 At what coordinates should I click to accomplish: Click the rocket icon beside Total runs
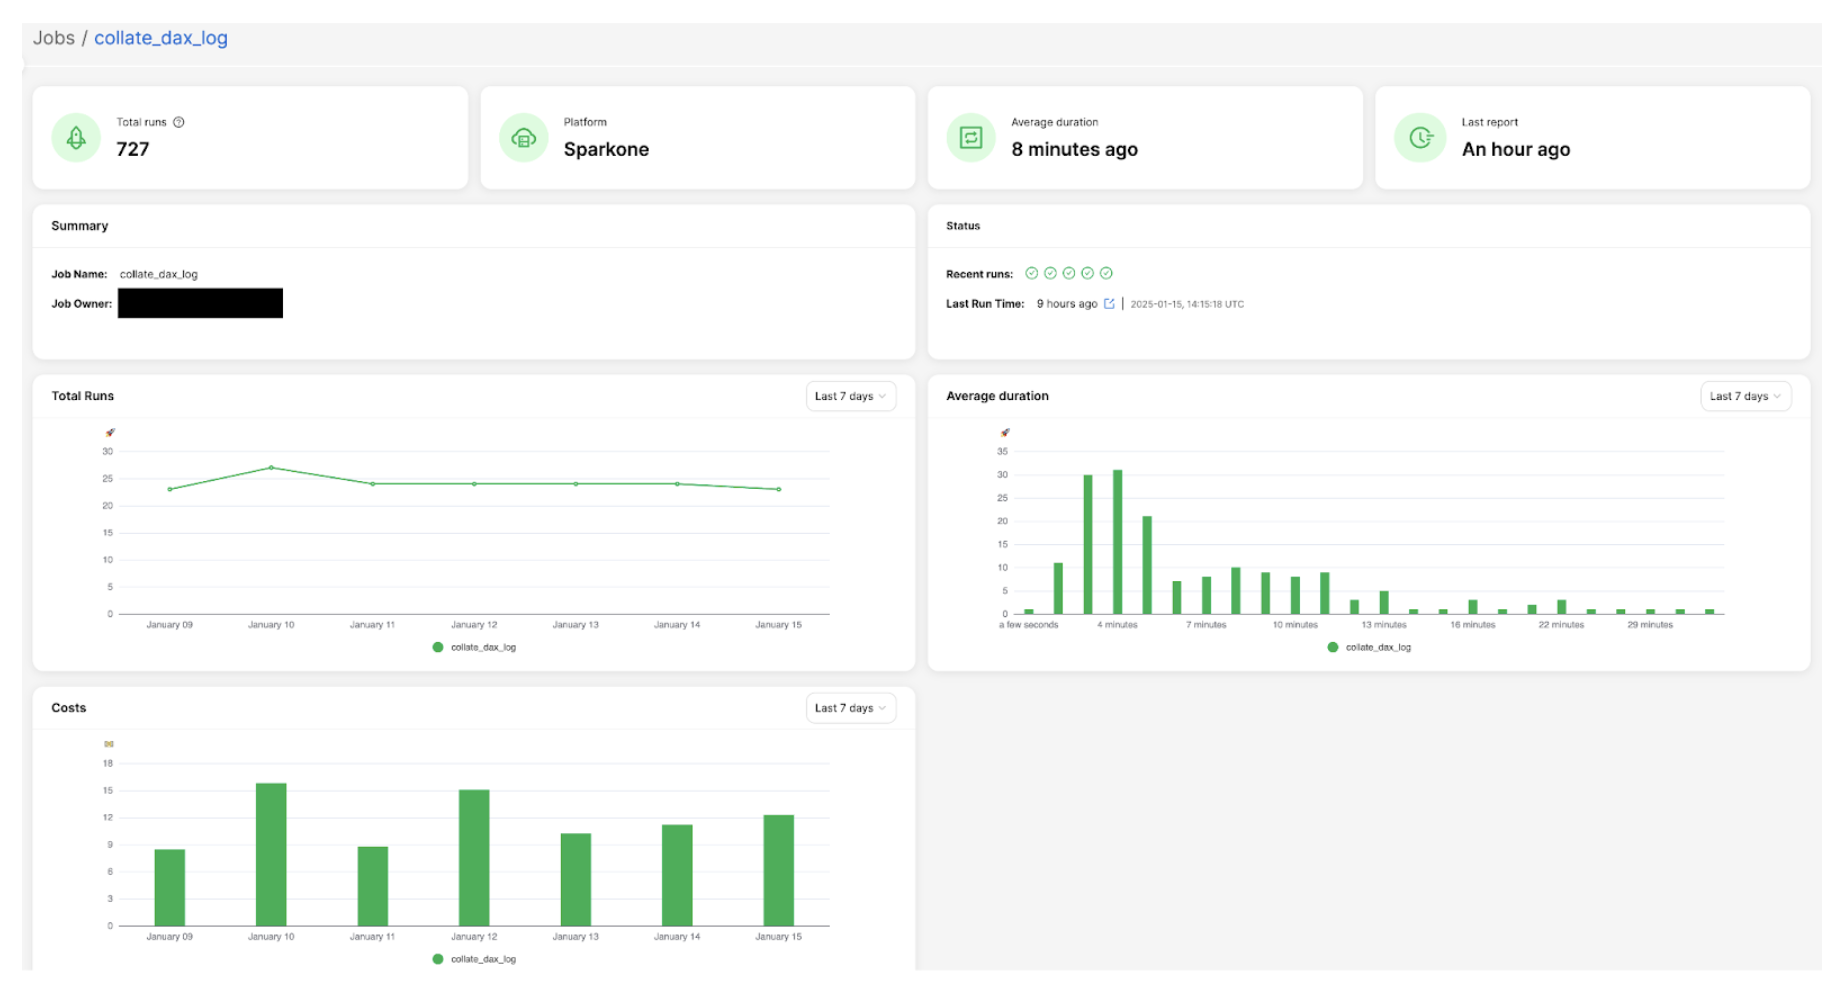coord(75,137)
